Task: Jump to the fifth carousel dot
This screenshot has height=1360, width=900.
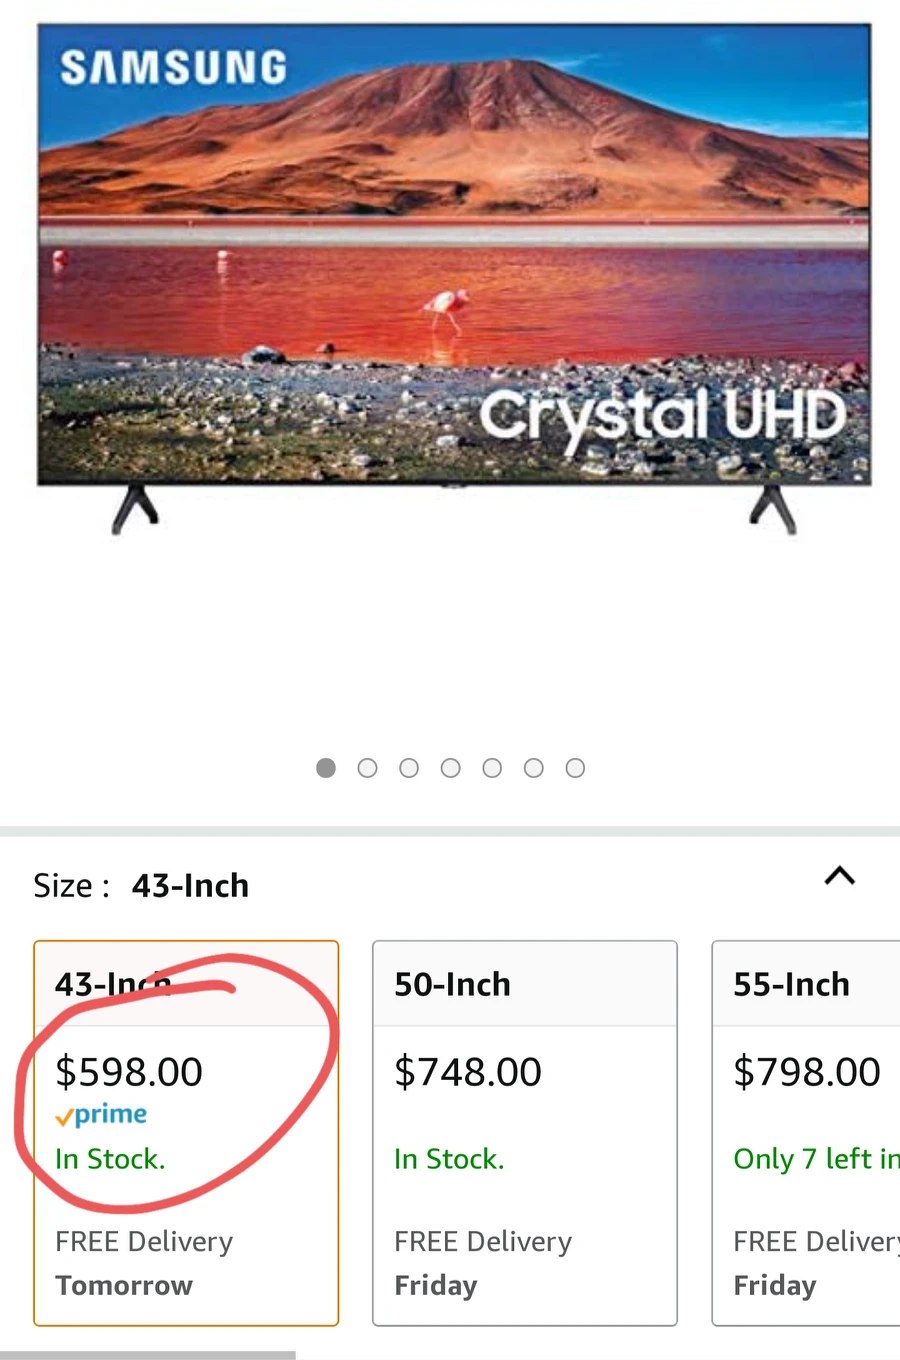Action: 492,768
